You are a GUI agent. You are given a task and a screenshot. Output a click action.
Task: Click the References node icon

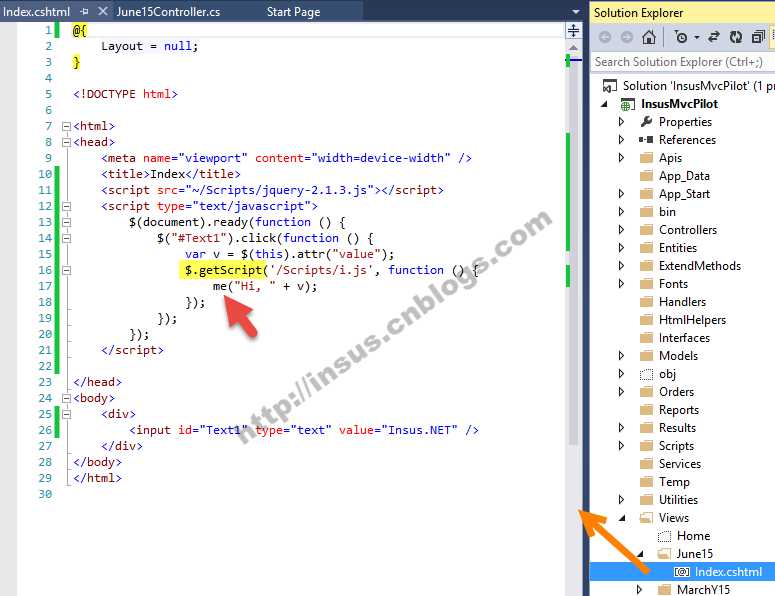tap(646, 140)
